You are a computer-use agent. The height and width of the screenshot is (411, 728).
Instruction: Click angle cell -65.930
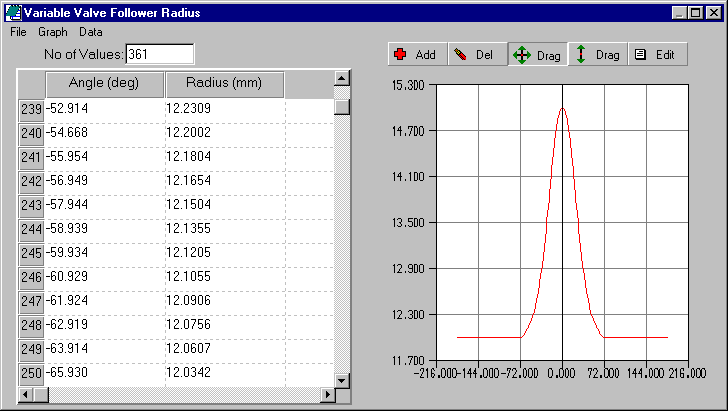pyautogui.click(x=105, y=374)
